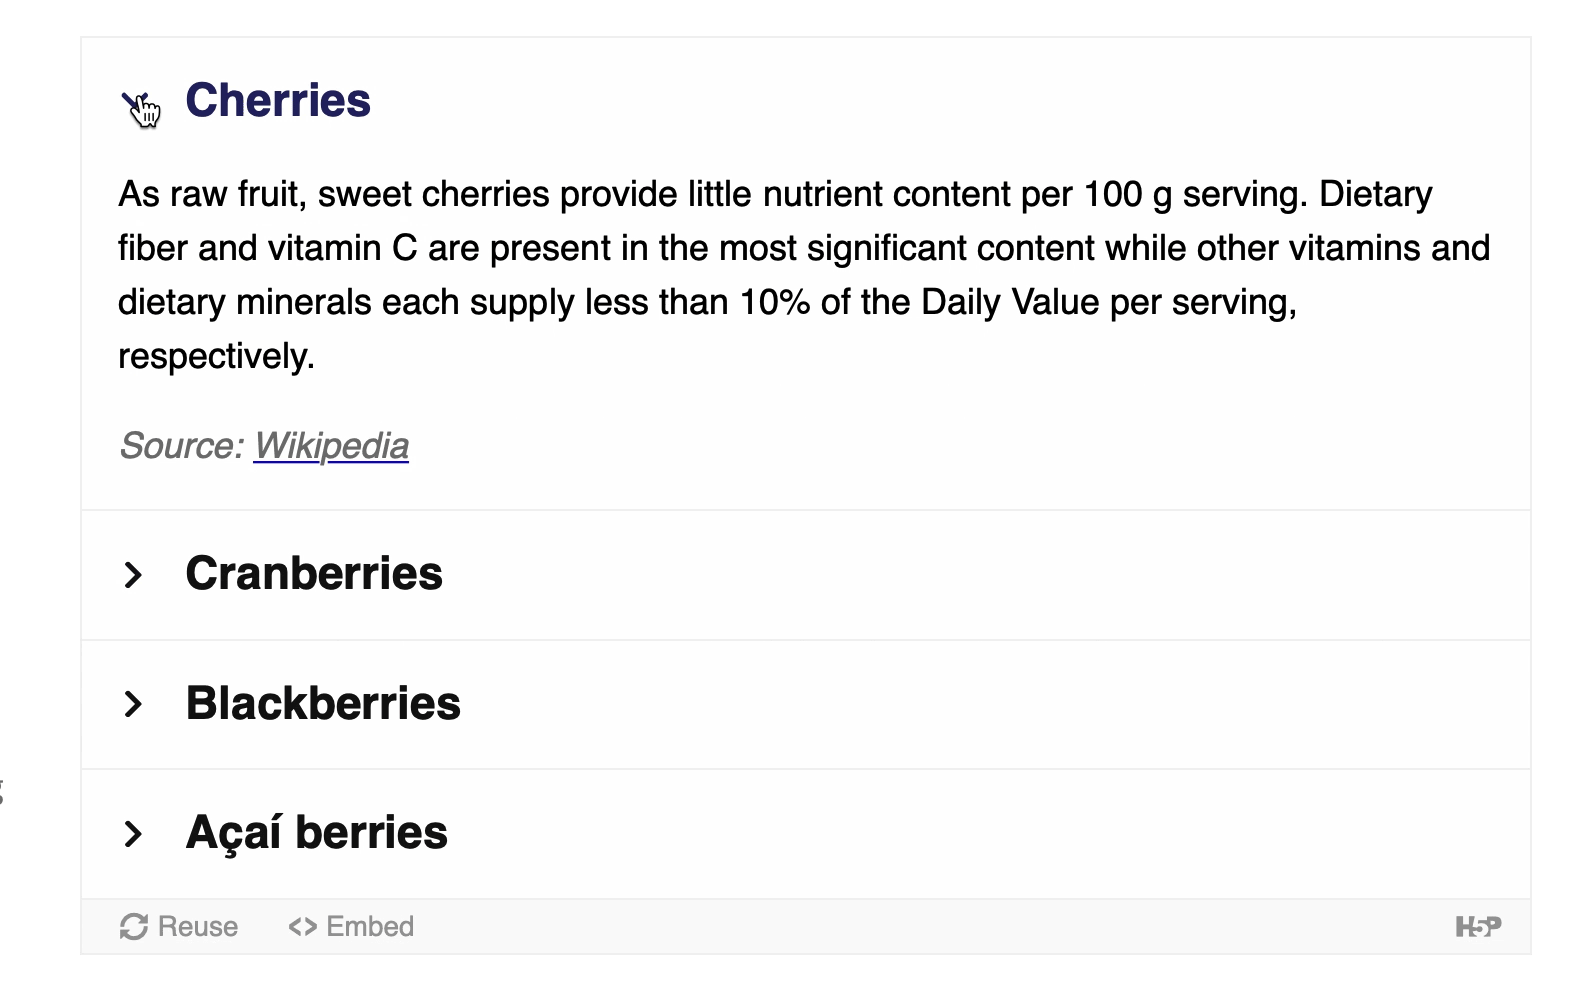Open the H5P logo link
The image size is (1588, 1004).
tap(1478, 927)
